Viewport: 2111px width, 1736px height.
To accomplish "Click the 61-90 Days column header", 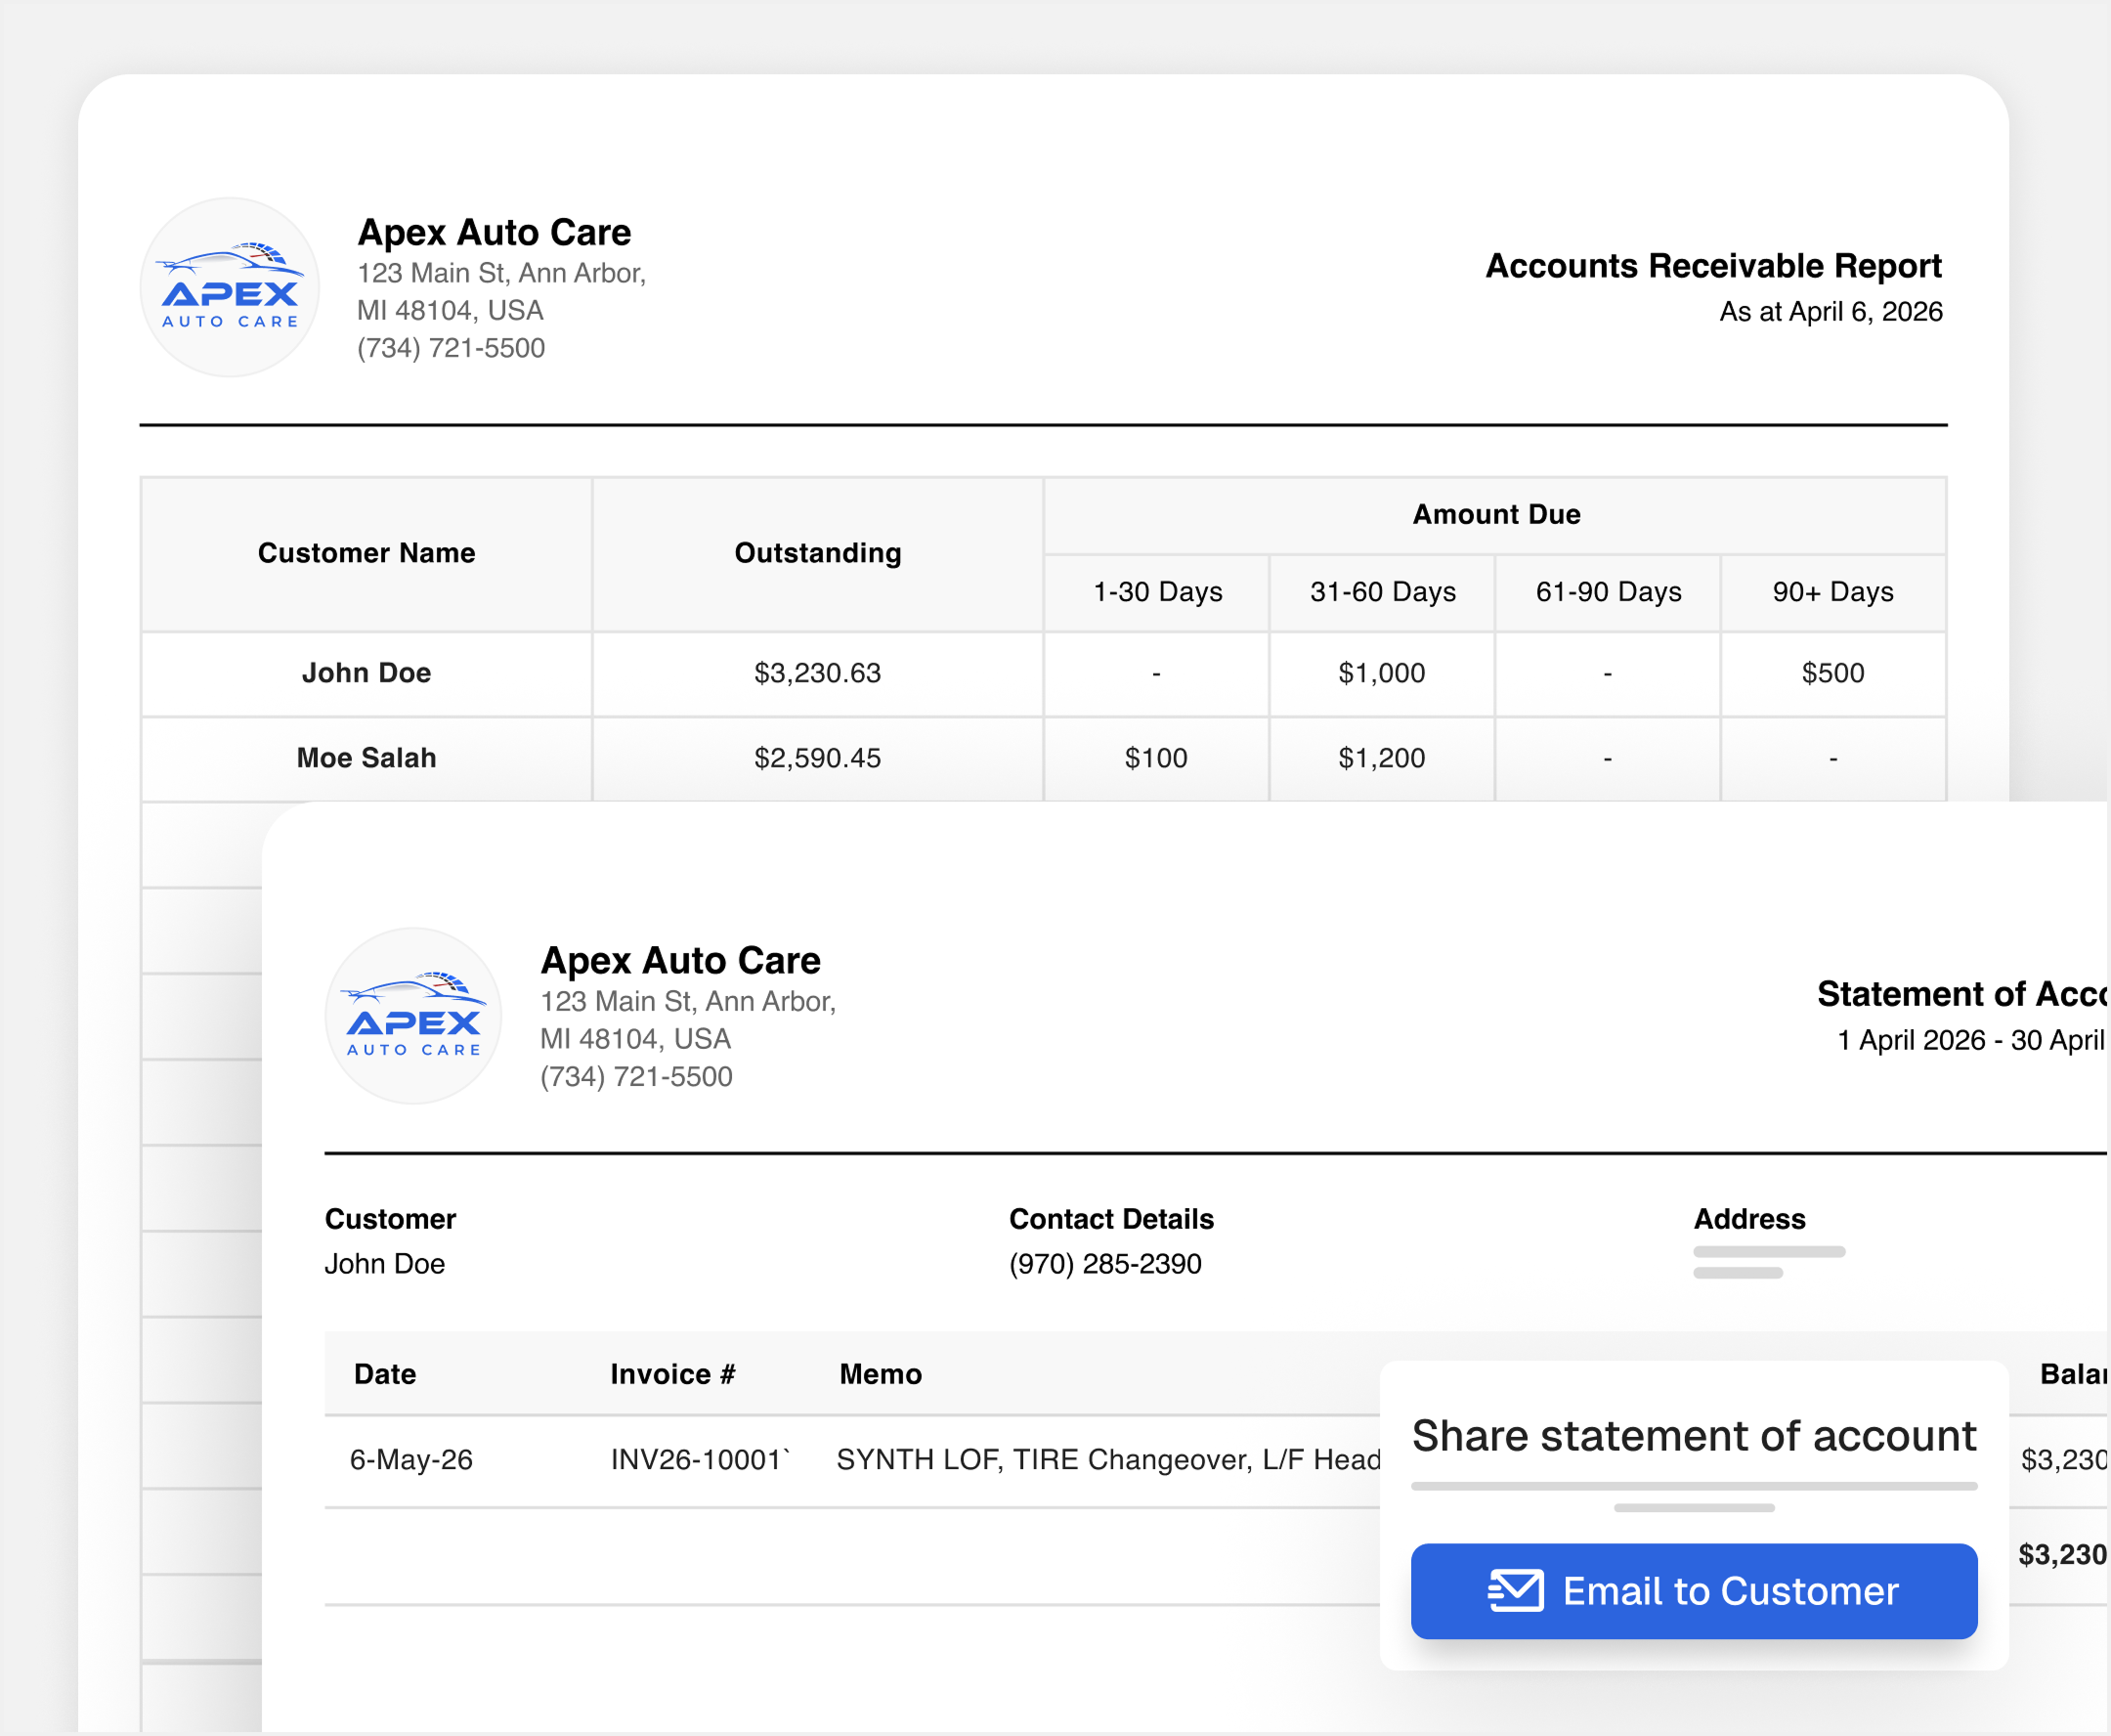I will (x=1608, y=592).
